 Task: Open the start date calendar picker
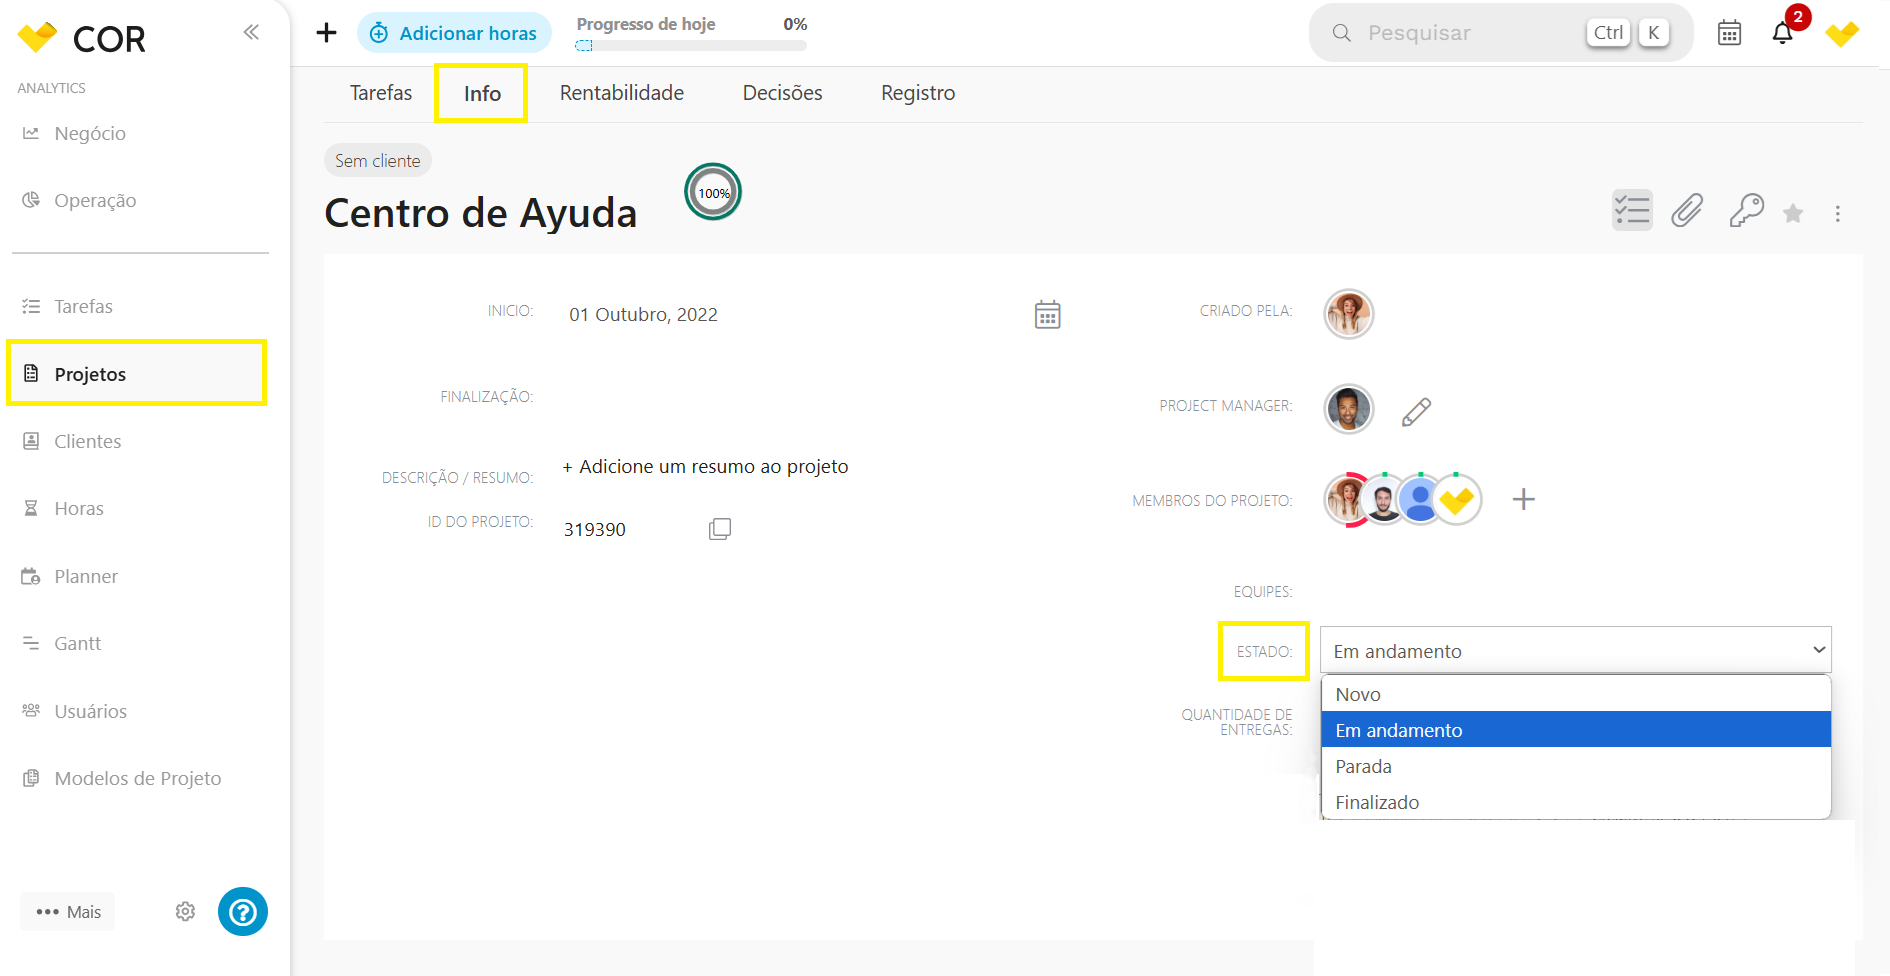click(1047, 314)
